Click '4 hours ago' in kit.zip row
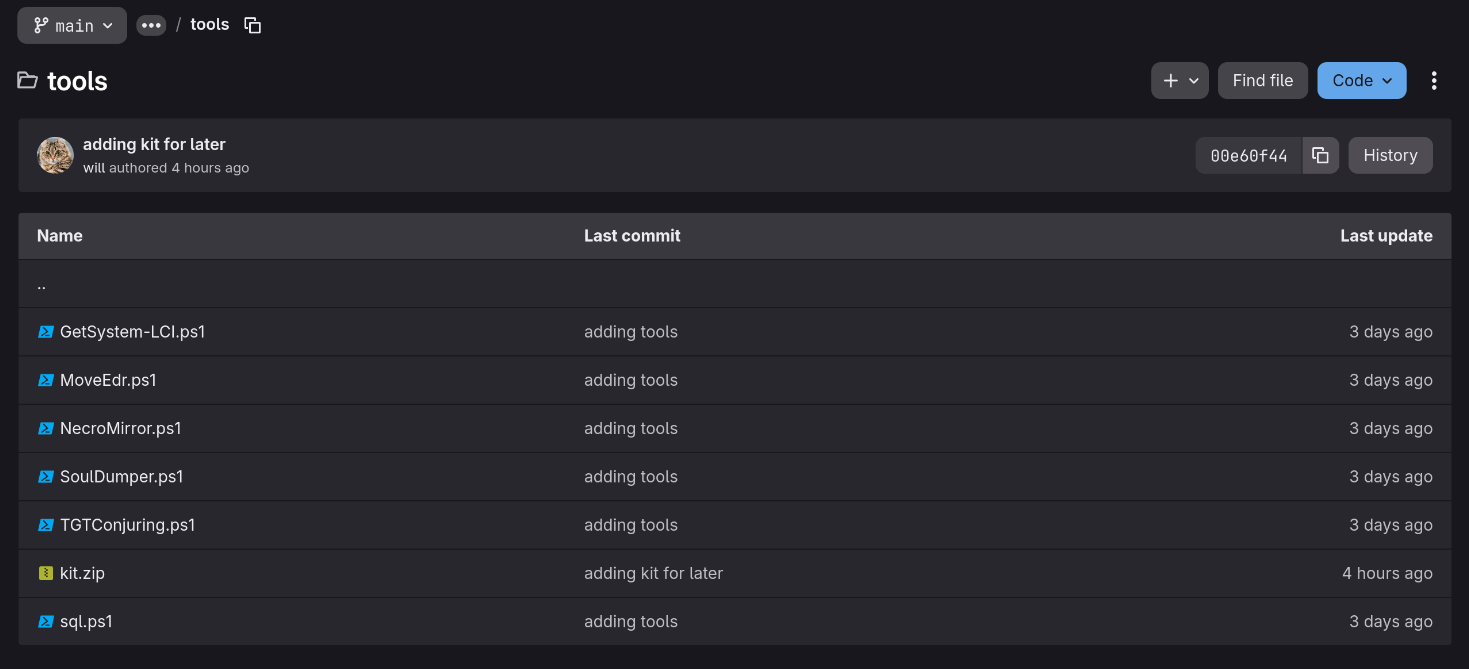 [1387, 573]
